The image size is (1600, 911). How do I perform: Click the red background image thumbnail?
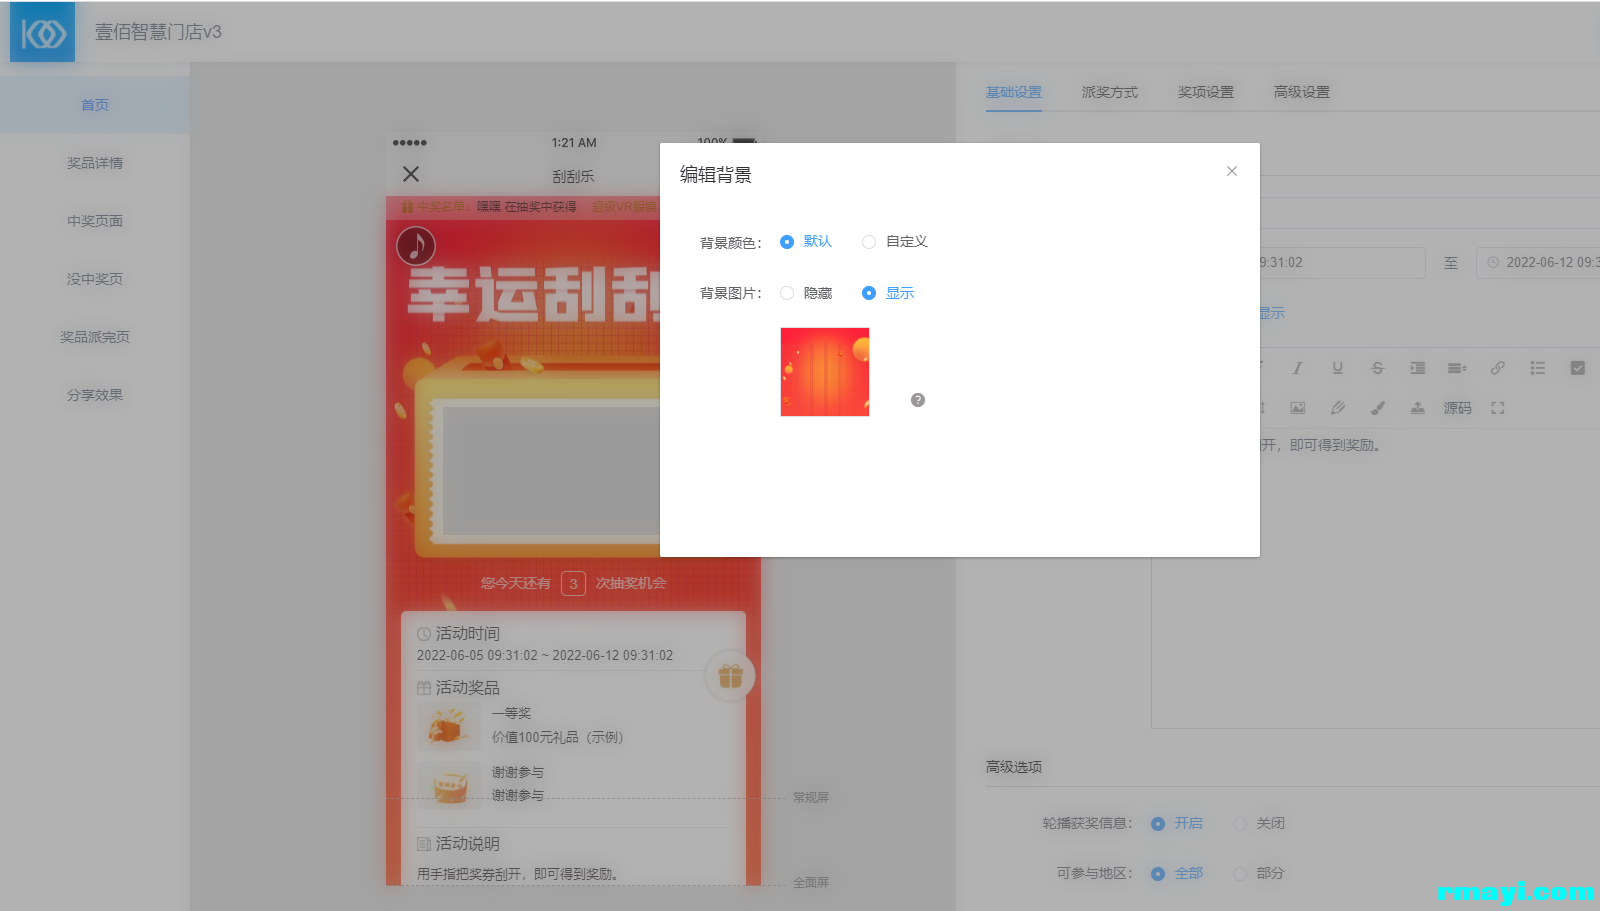pyautogui.click(x=825, y=372)
